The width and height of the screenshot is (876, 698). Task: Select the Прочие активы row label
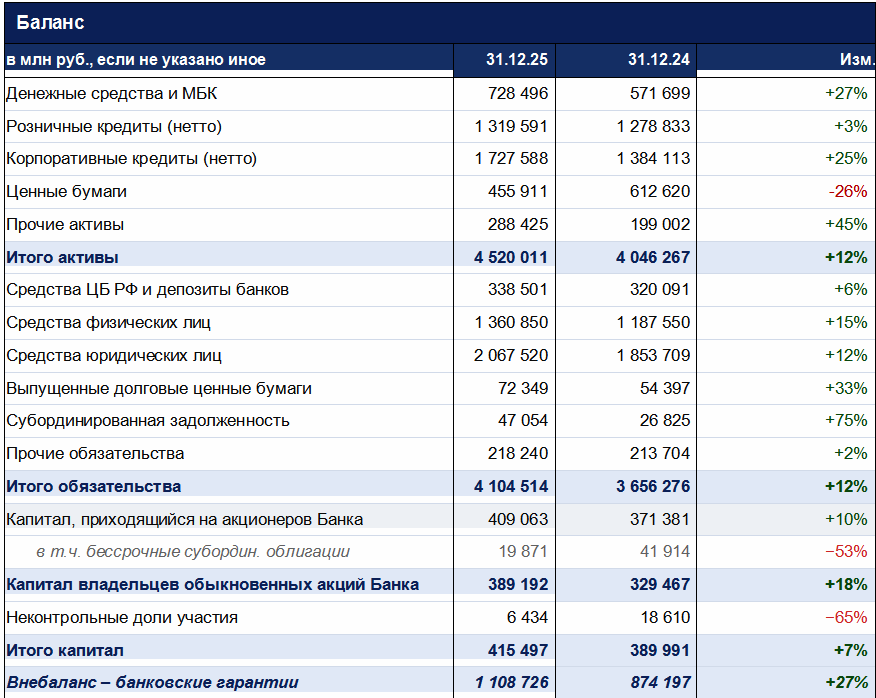tap(65, 225)
